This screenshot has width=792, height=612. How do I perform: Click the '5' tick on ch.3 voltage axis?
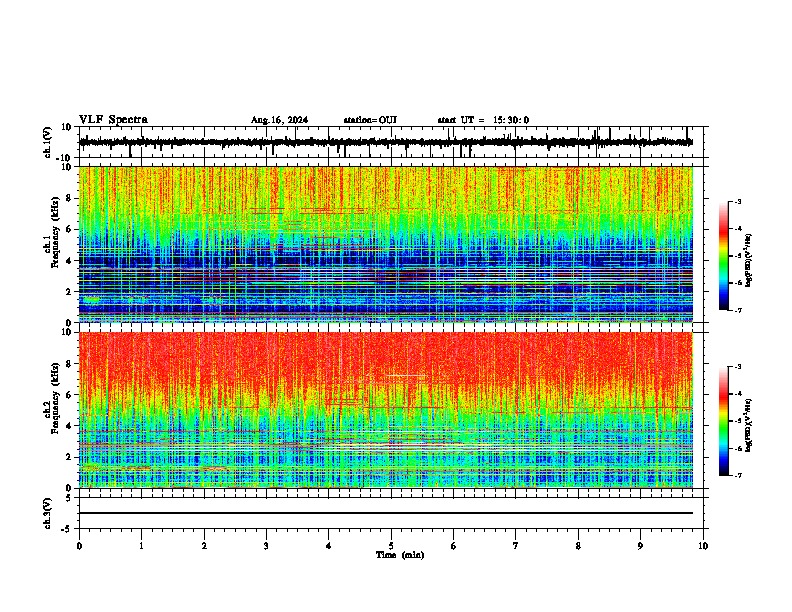[70, 498]
